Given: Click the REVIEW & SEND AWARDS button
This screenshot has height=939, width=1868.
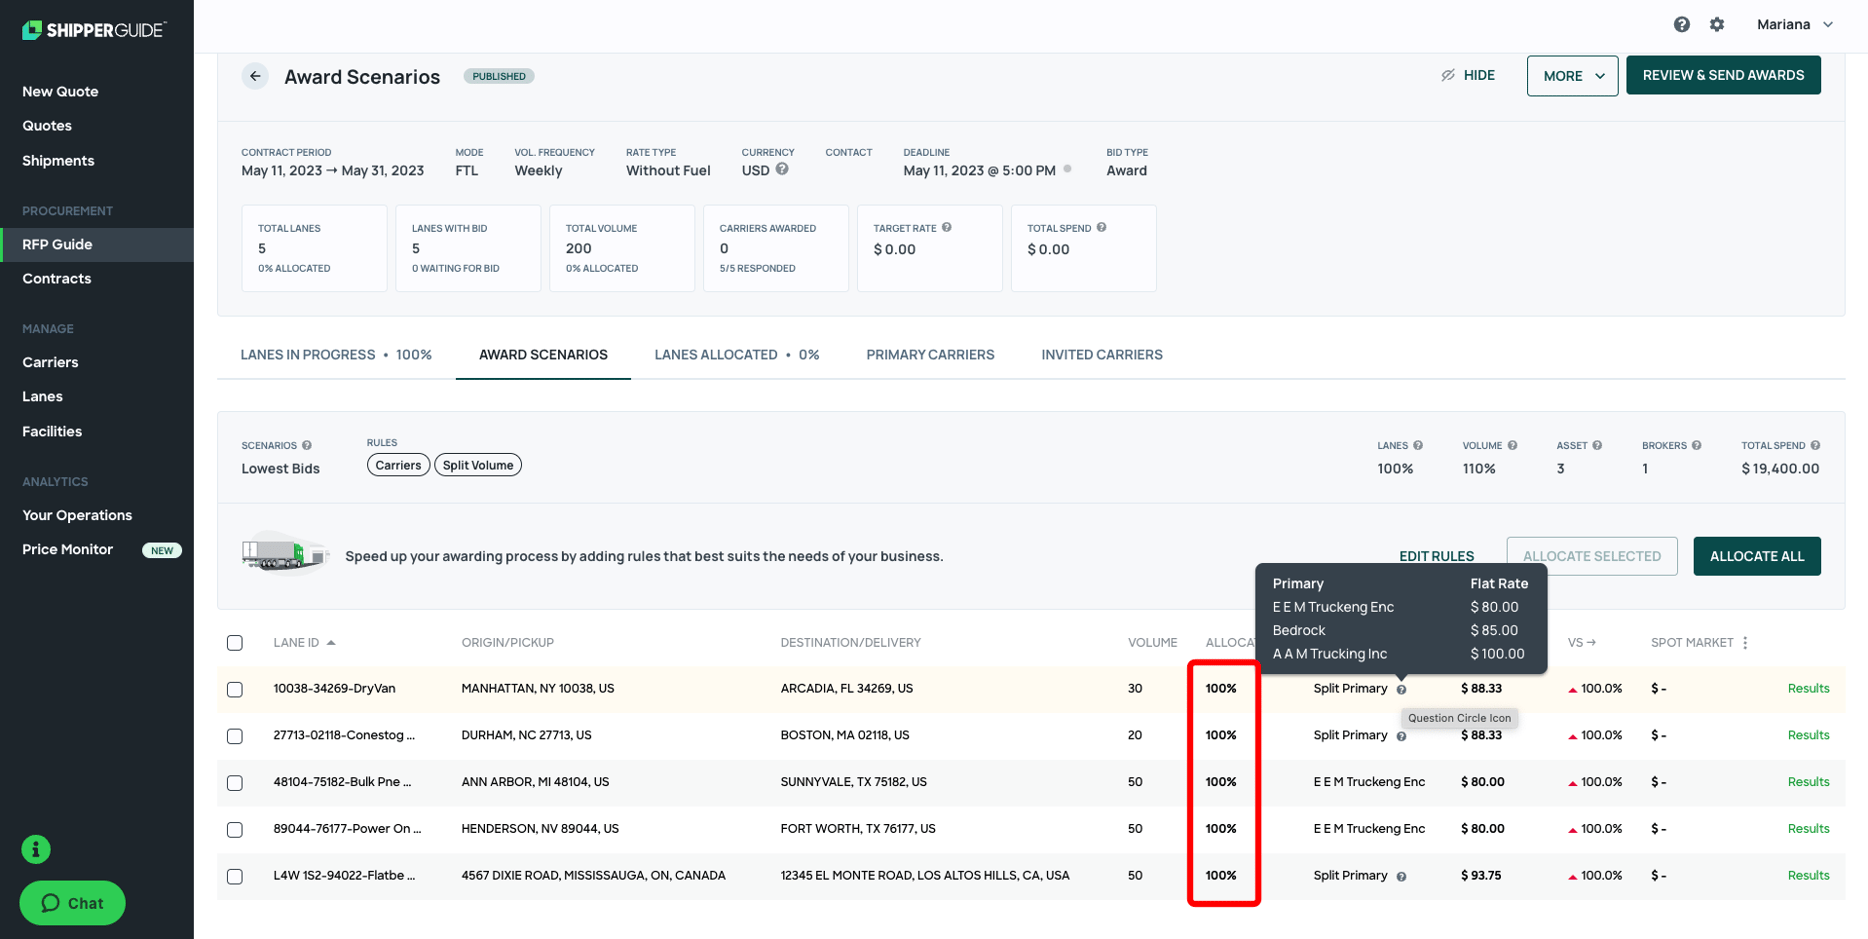Looking at the screenshot, I should (x=1724, y=74).
